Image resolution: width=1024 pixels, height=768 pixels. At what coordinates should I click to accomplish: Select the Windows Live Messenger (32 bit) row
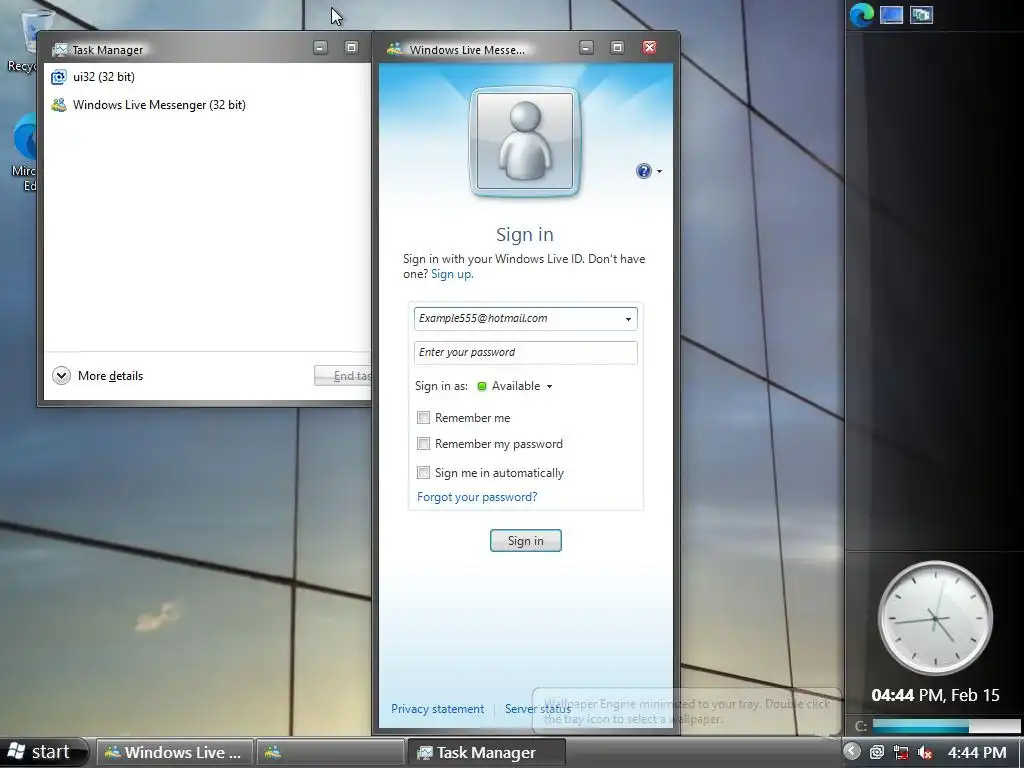point(208,104)
